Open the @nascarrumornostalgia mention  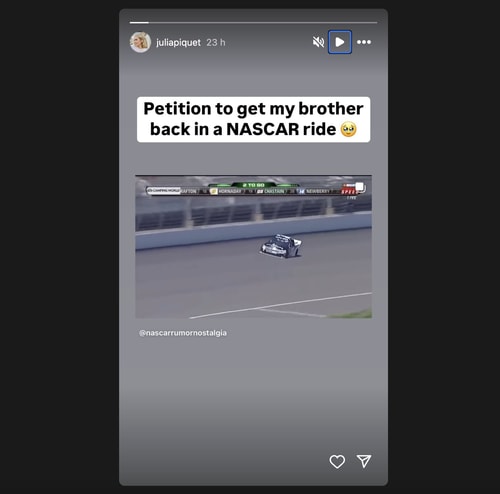point(183,333)
